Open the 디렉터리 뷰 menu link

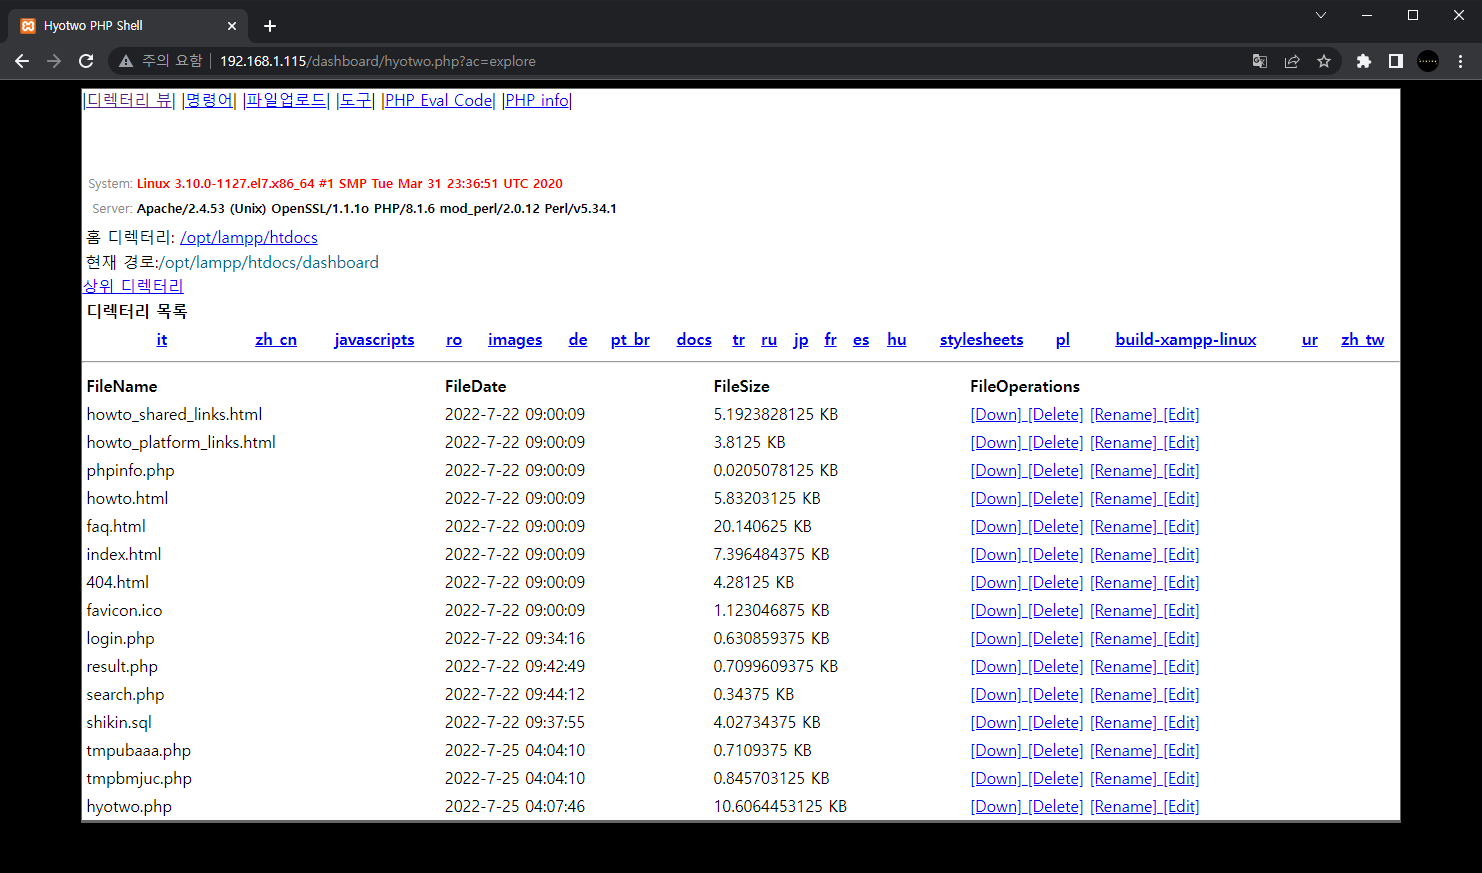pos(130,100)
